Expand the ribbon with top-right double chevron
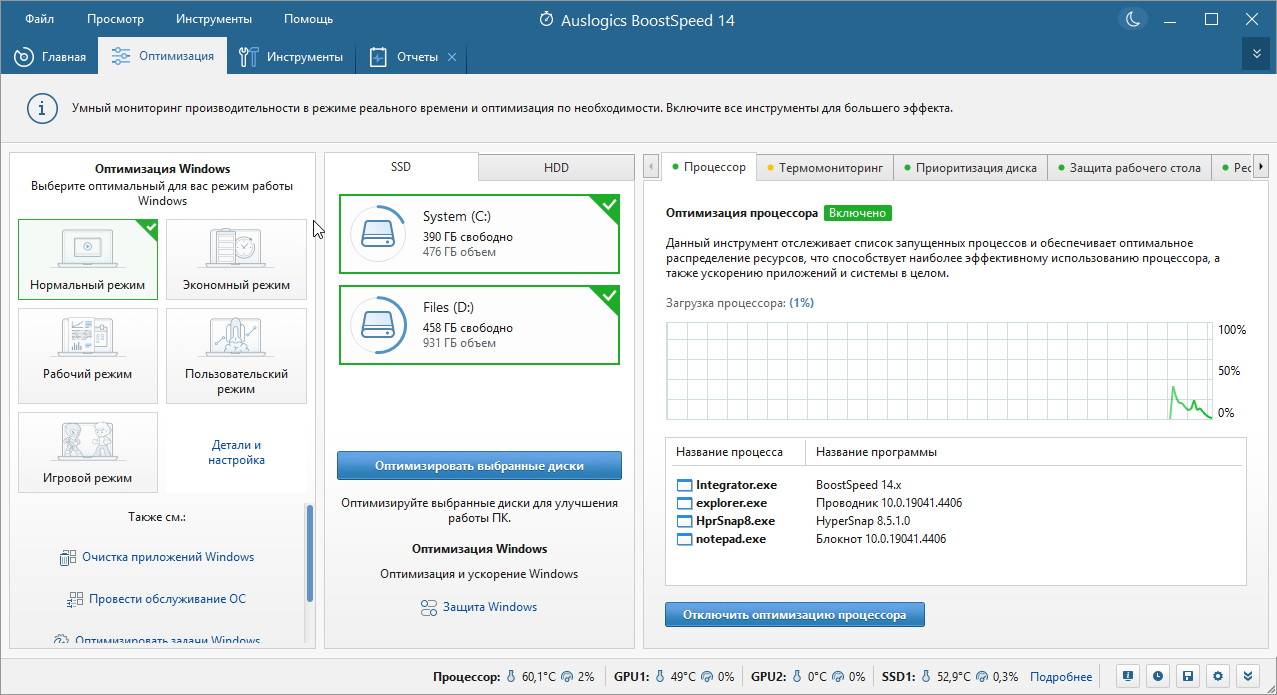 1256,54
